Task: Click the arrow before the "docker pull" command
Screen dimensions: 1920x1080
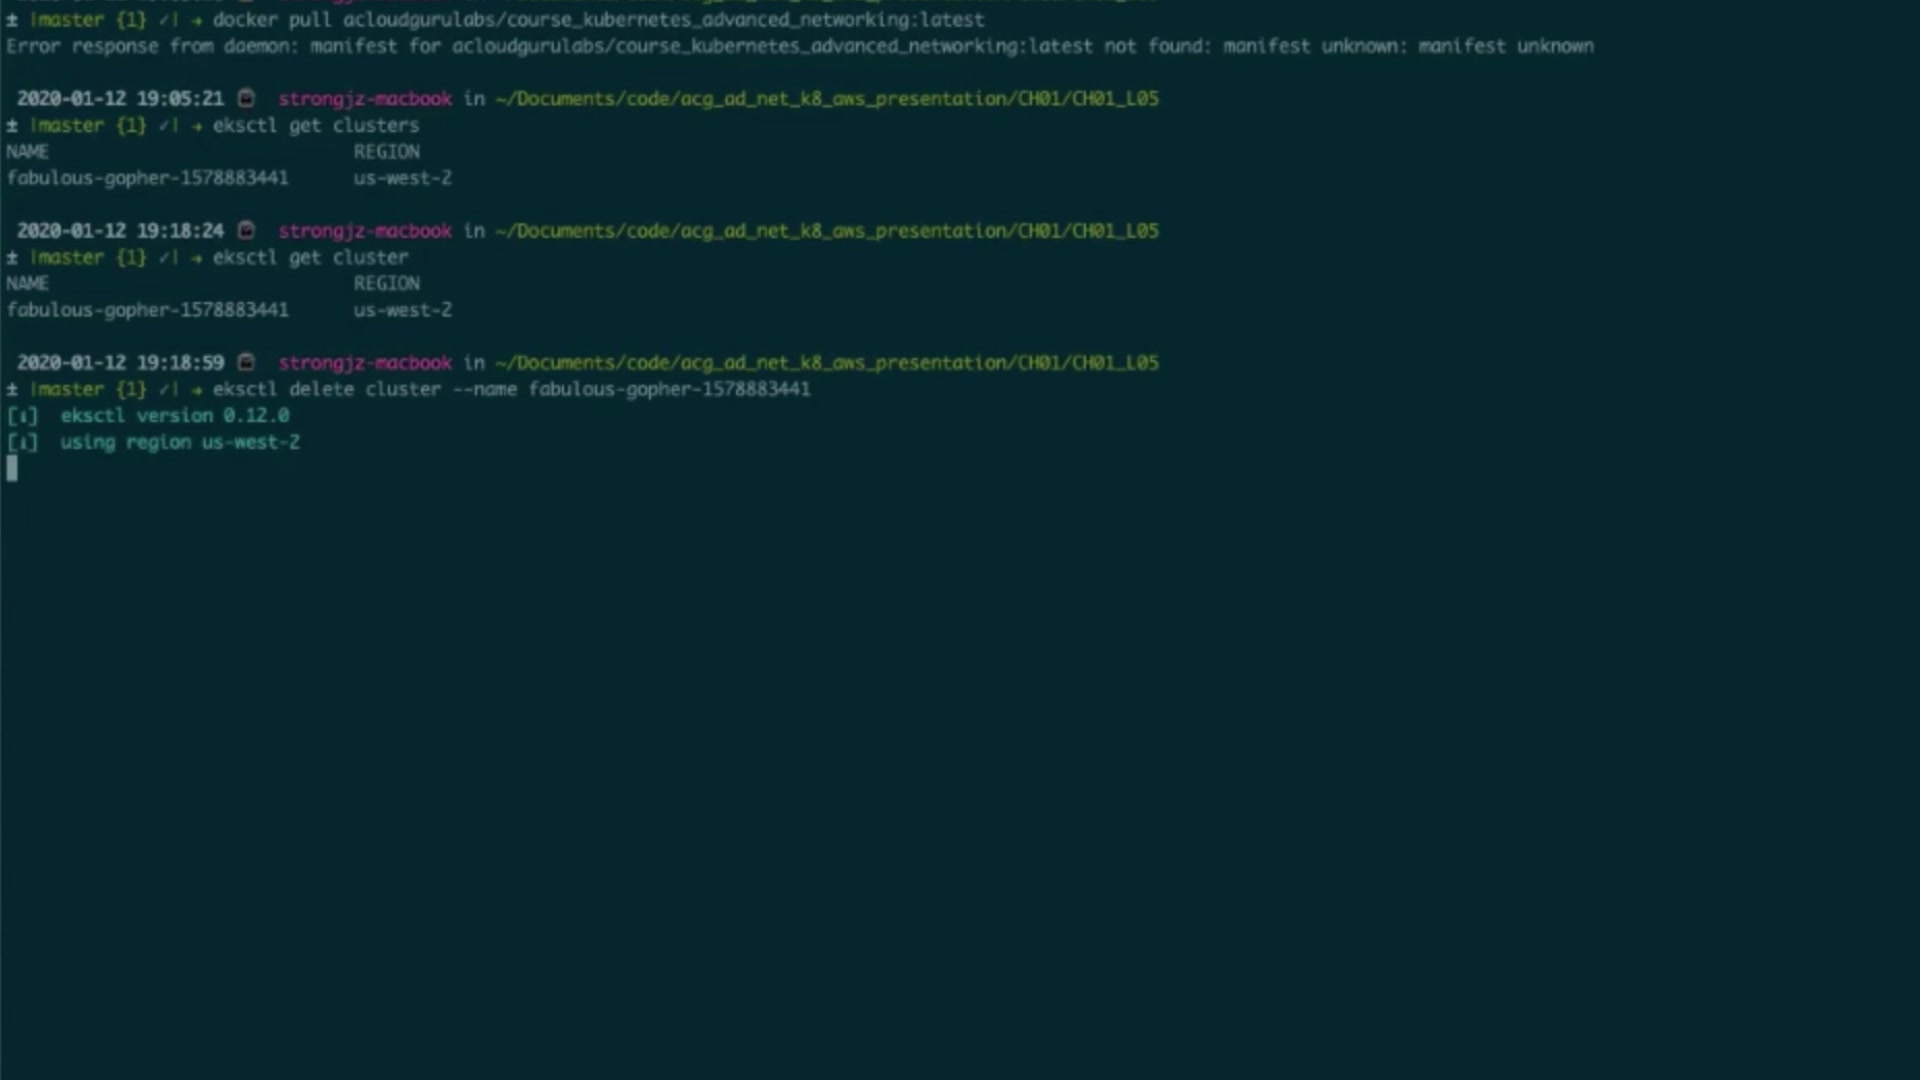Action: coord(197,20)
